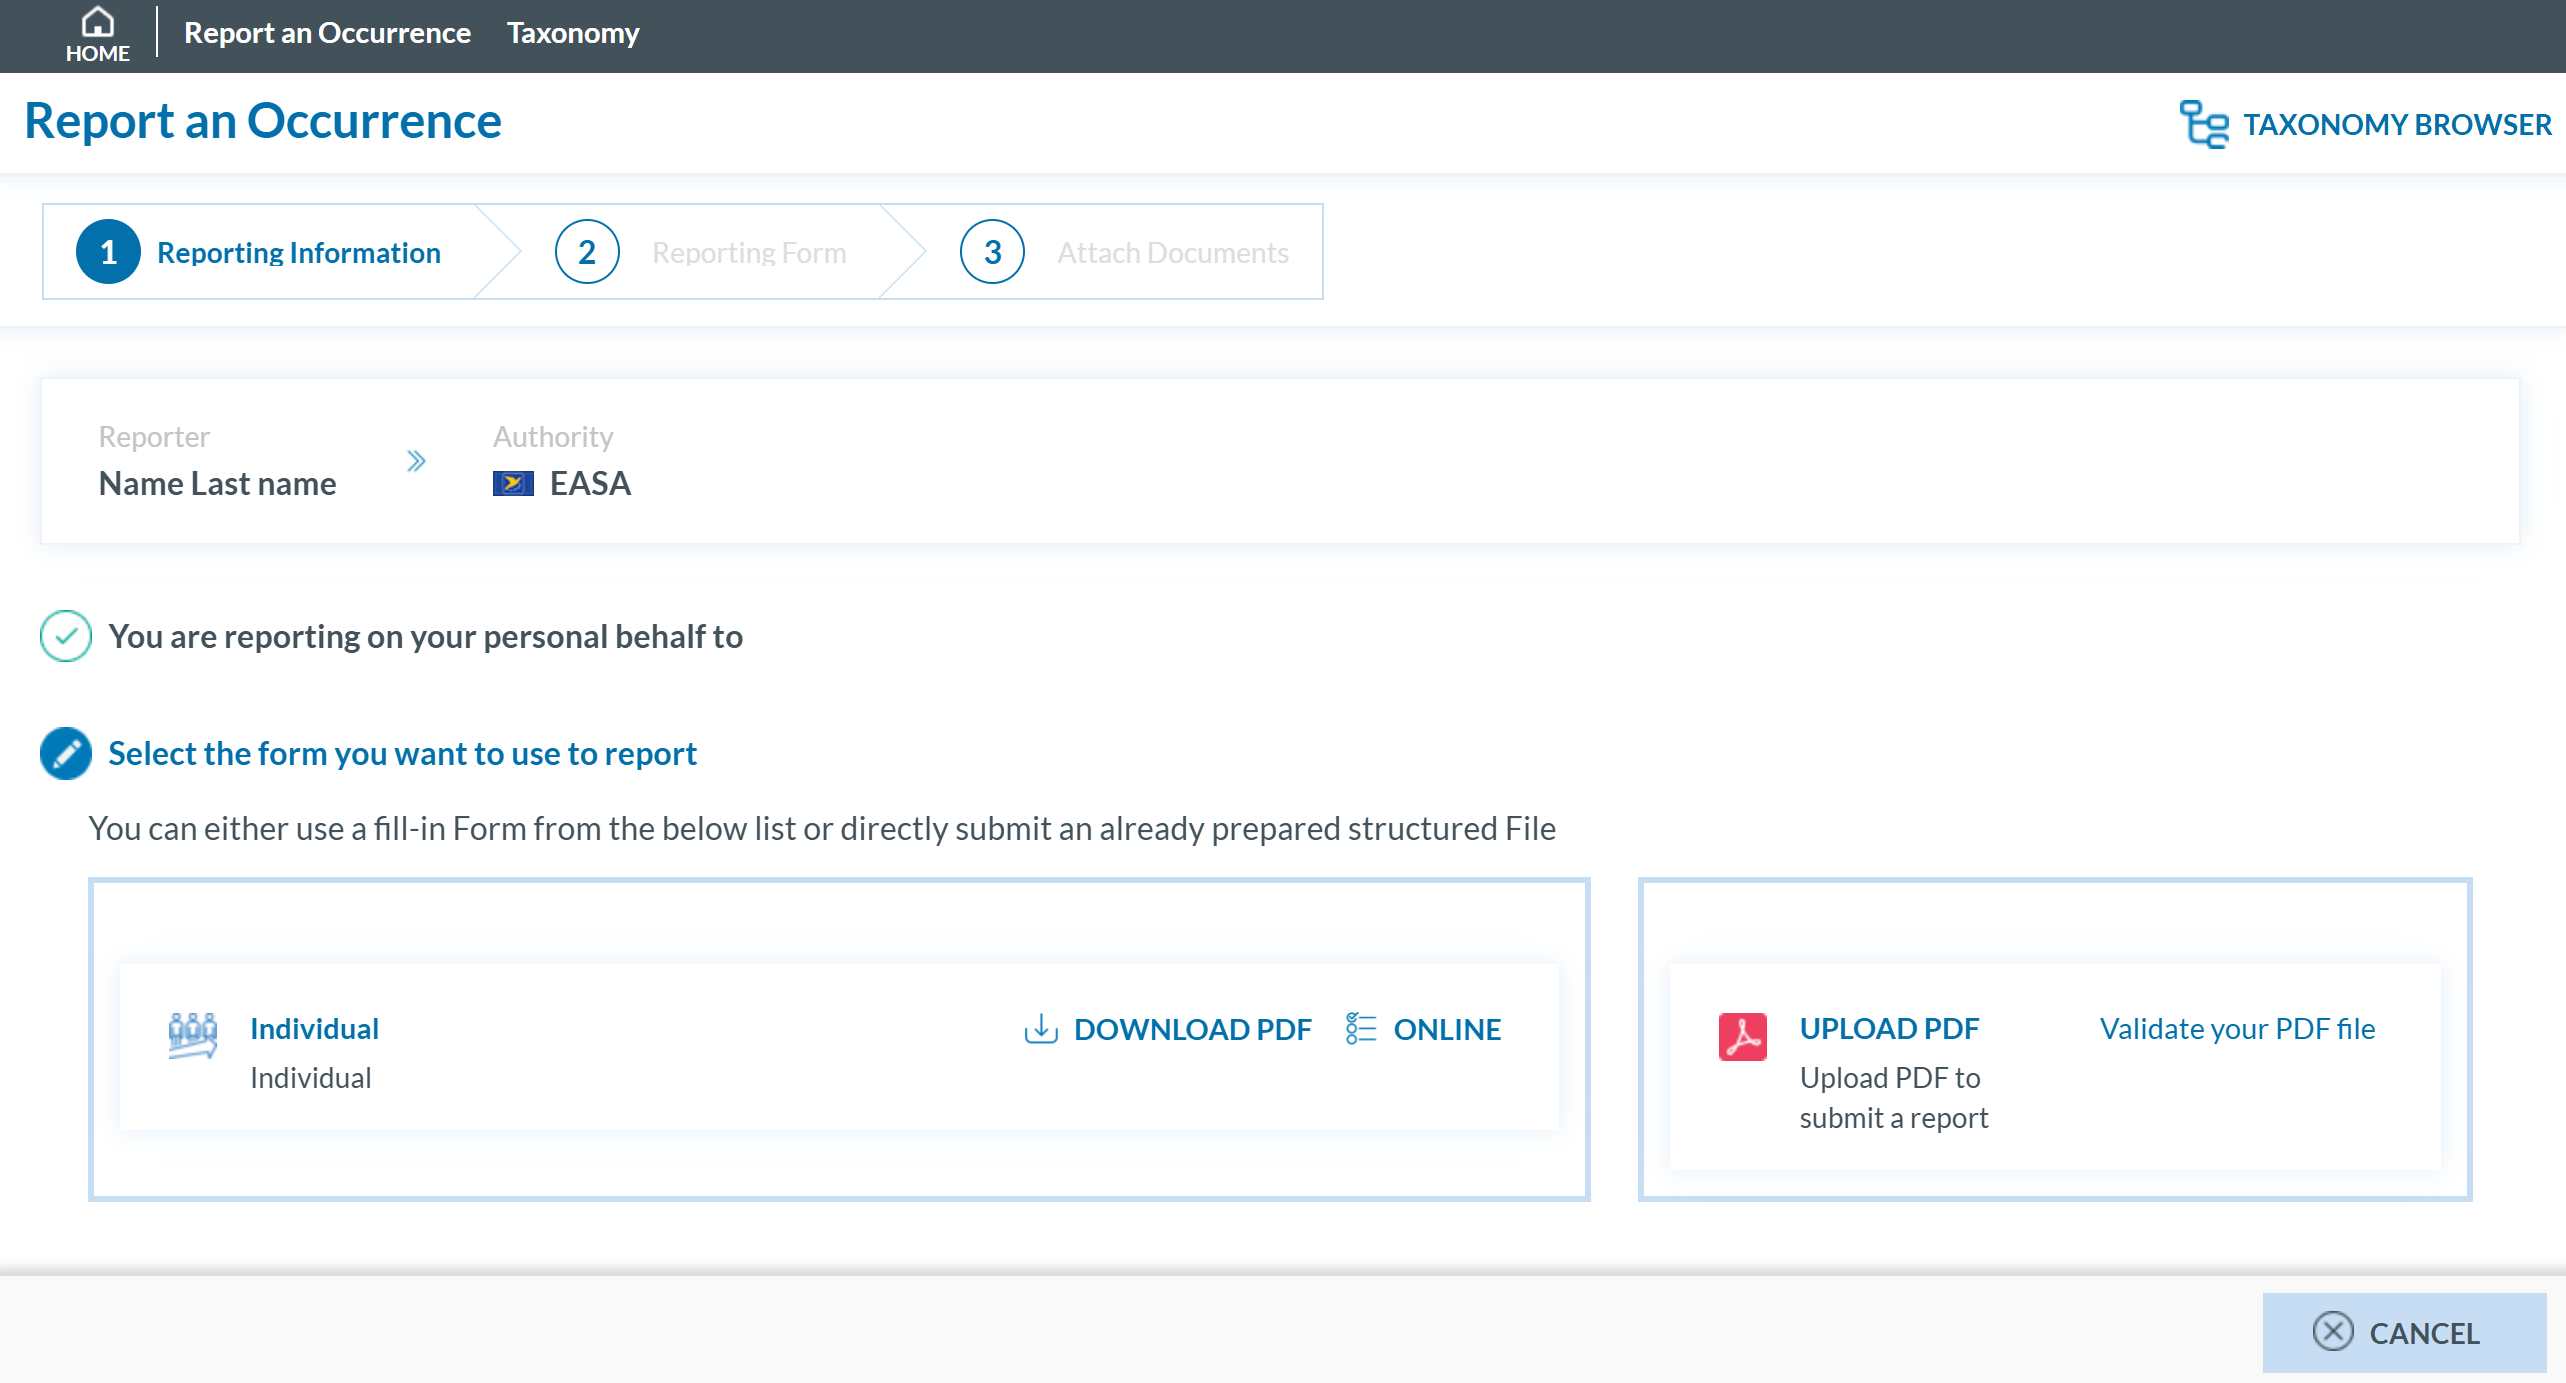Click the UPLOAD PDF heading

[x=1888, y=1028]
